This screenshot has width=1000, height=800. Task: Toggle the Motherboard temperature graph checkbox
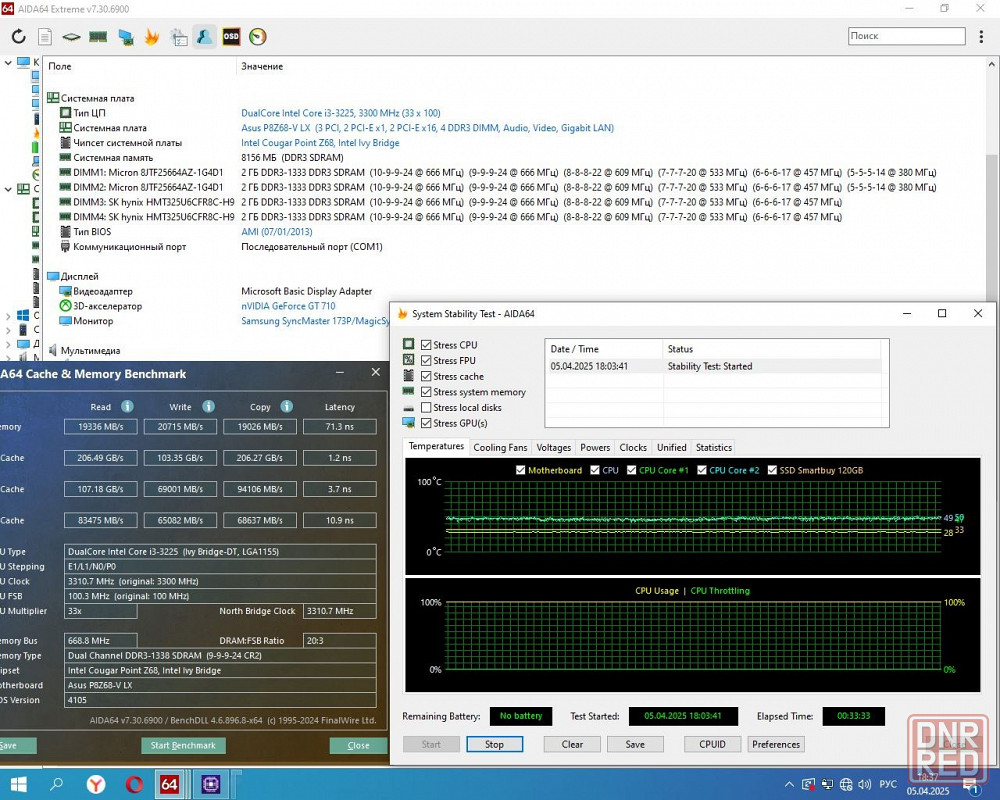(x=521, y=470)
